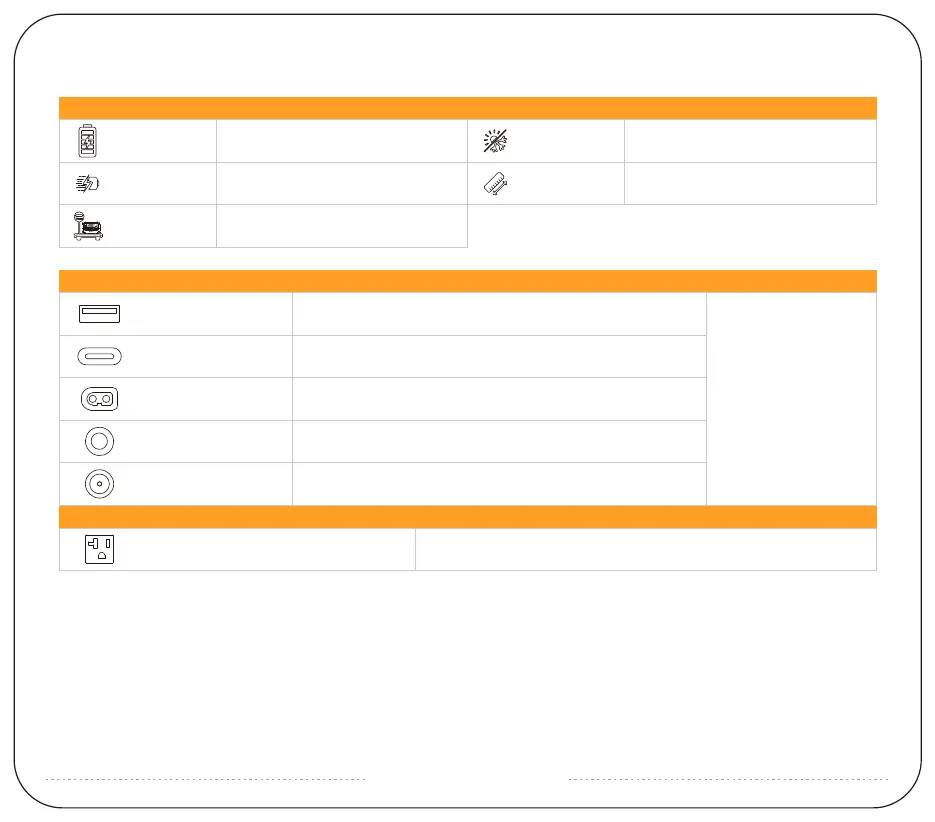Select the empty cell next to the ruler icon

pyautogui.click(x=750, y=183)
